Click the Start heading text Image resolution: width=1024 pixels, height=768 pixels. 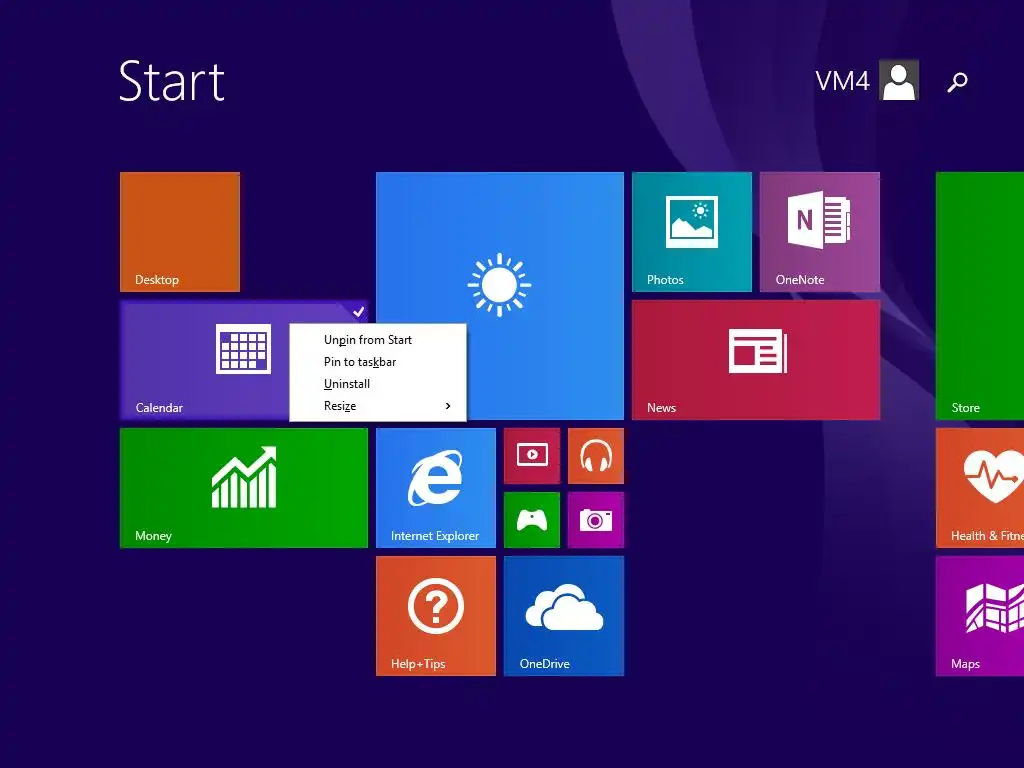pos(172,81)
